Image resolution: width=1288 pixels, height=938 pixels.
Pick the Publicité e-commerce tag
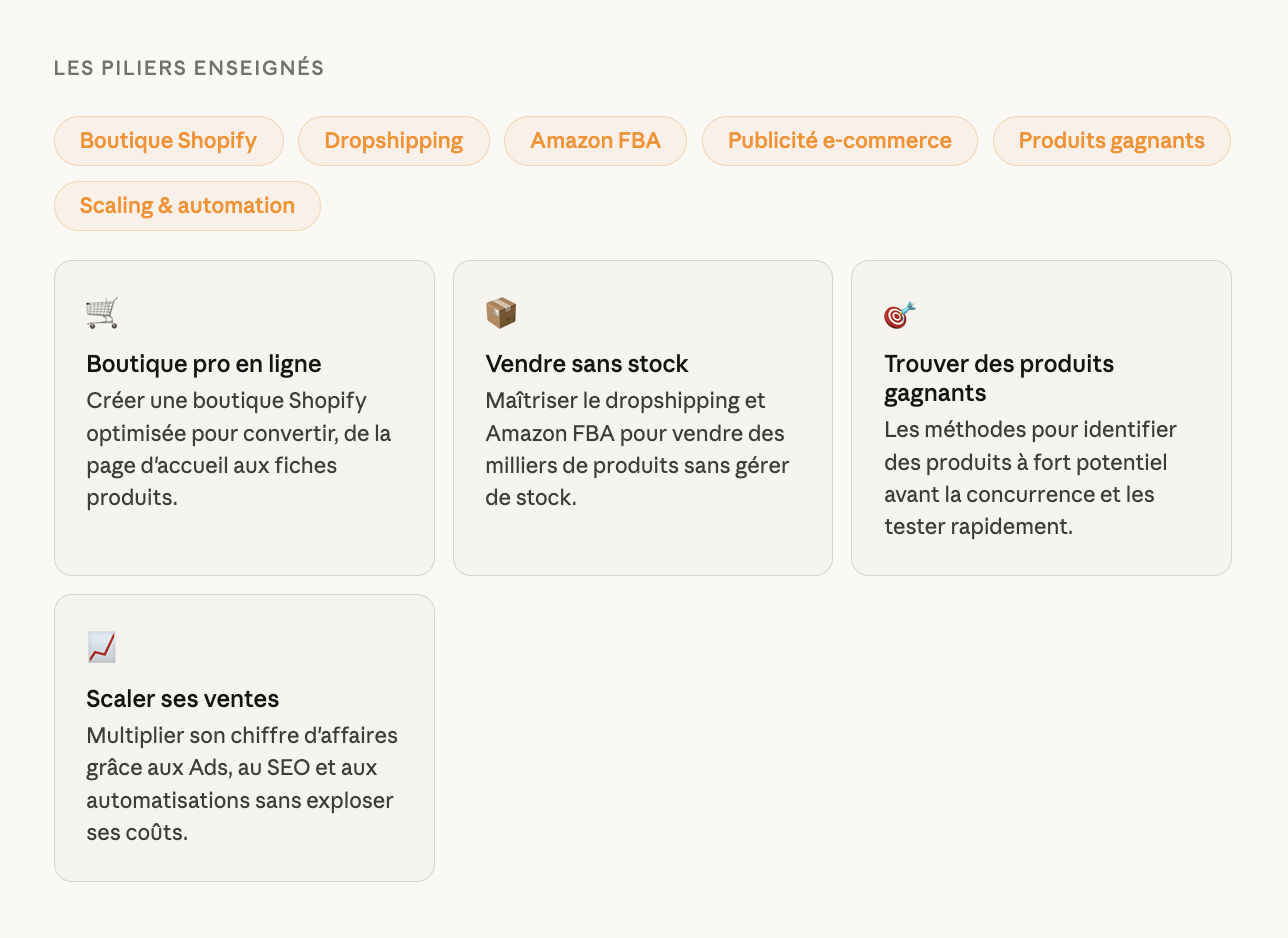(839, 141)
